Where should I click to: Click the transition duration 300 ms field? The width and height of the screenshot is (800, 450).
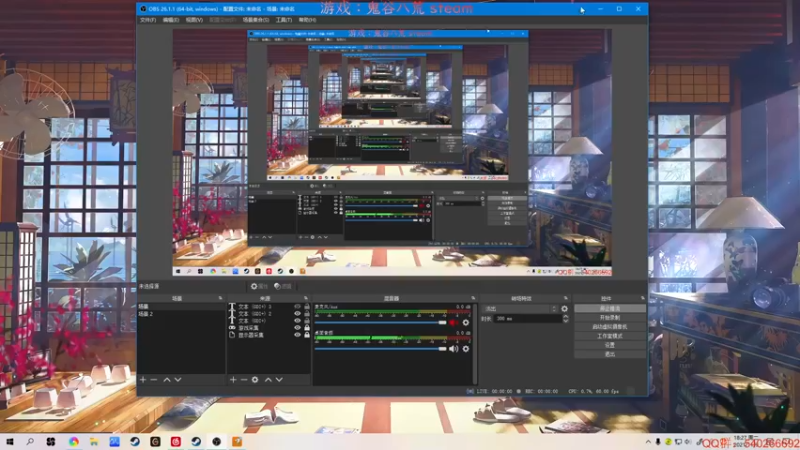tap(528, 318)
